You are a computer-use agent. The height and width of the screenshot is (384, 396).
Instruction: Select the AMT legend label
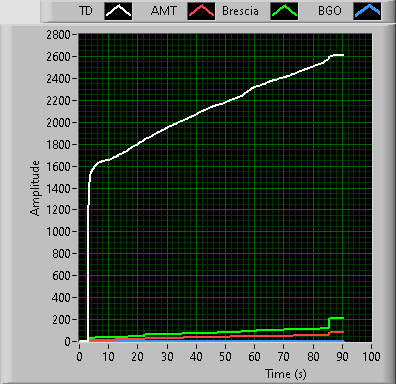[x=163, y=11]
